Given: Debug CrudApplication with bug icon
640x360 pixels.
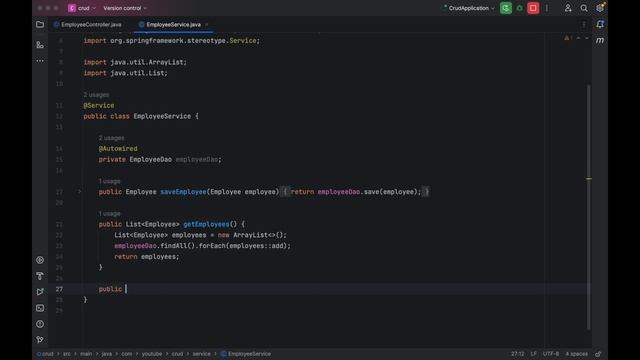Looking at the screenshot, I should tap(520, 8).
